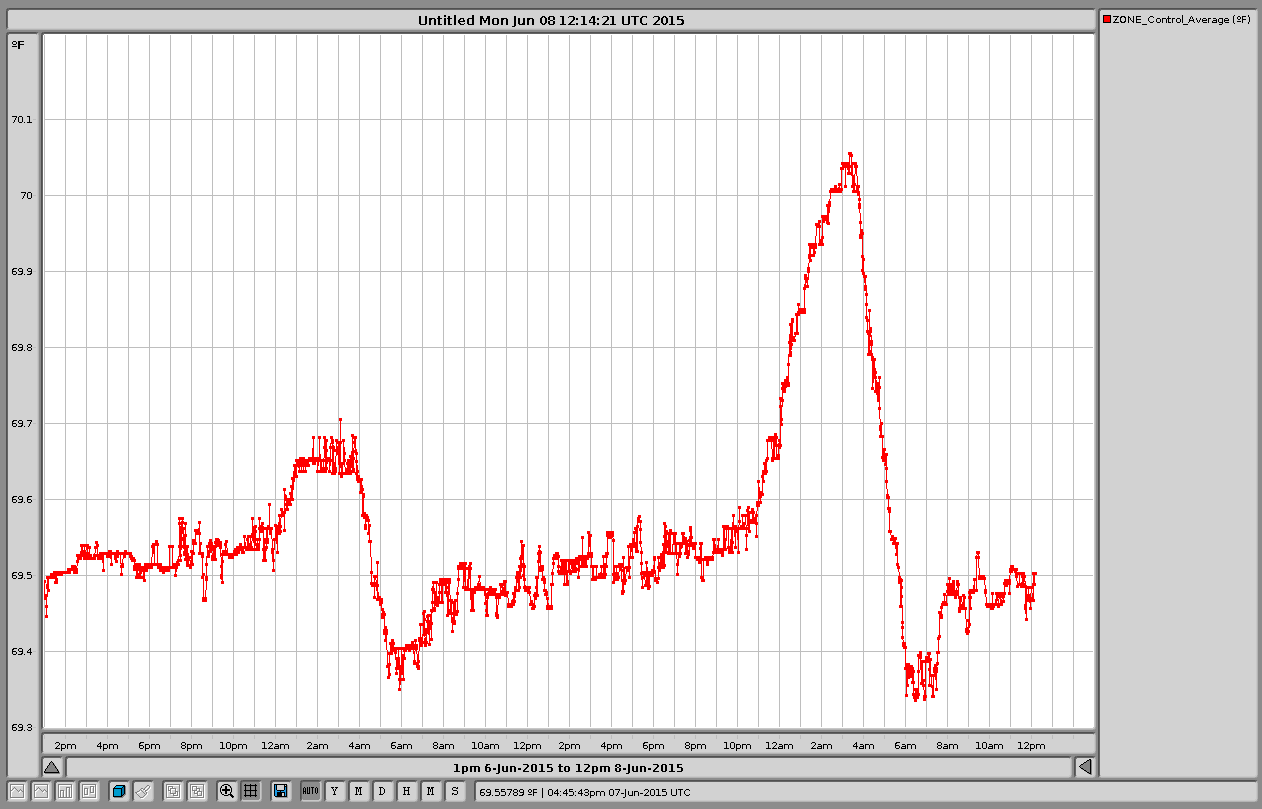Click the 70.1 y-axis label
Screen dimensions: 1262x809
coord(21,119)
